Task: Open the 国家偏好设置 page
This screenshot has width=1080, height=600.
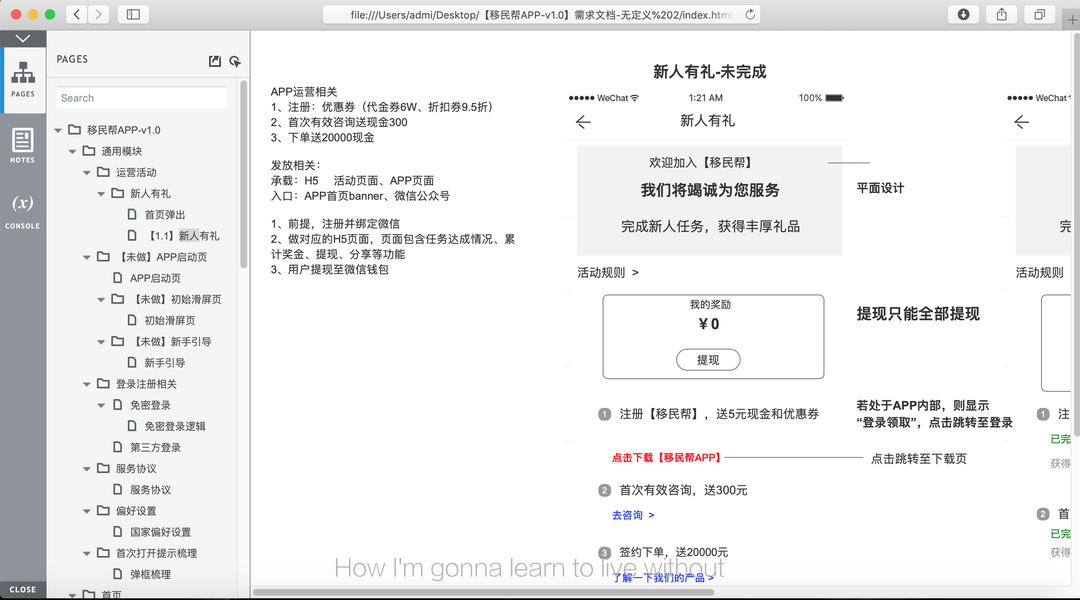Action: tap(160, 532)
